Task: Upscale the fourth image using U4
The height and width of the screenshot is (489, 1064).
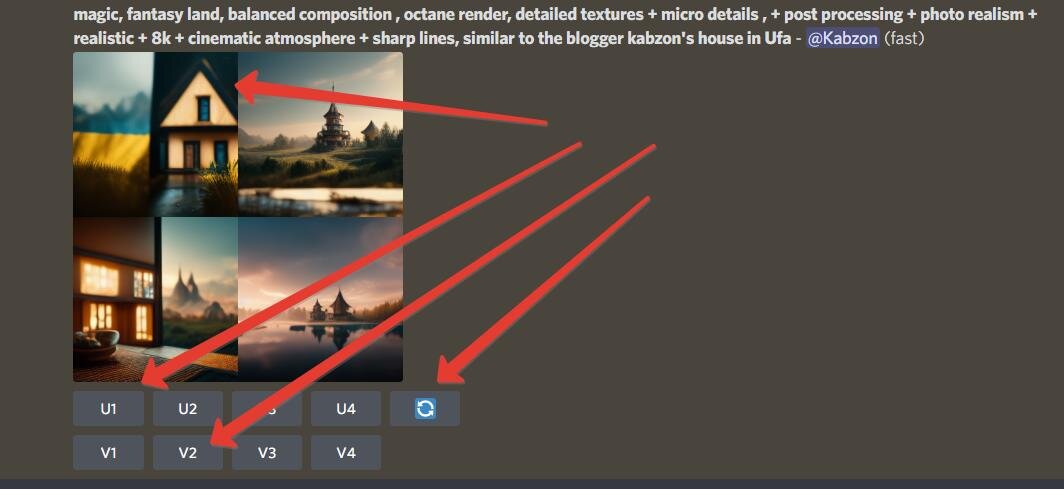Action: (x=346, y=408)
